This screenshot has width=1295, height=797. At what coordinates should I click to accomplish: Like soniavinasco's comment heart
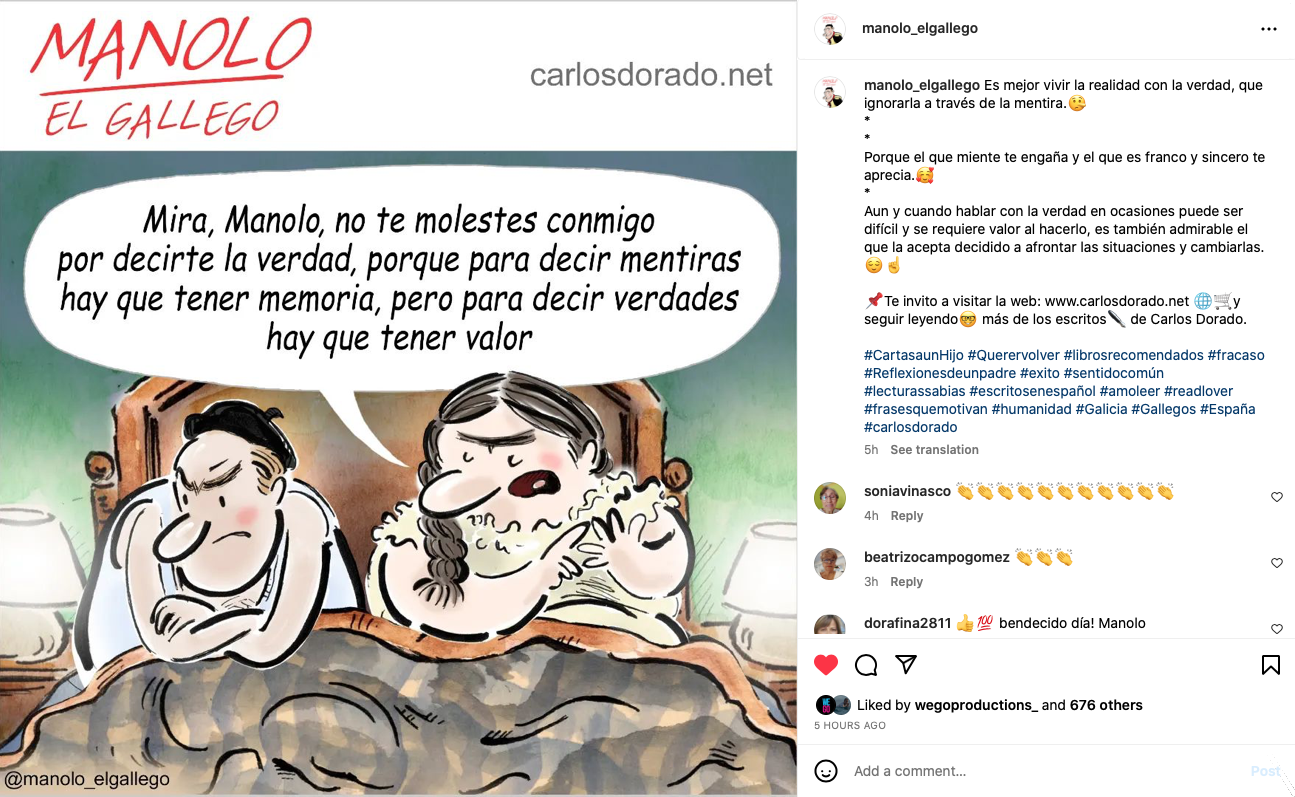[1277, 497]
